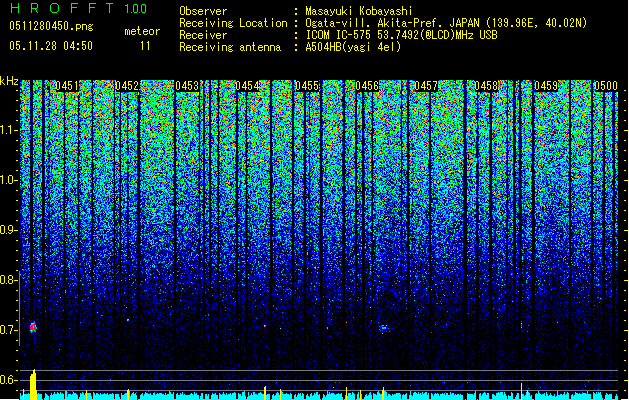Click the 1.1 frequency axis label
The image size is (629, 400).
point(8,130)
